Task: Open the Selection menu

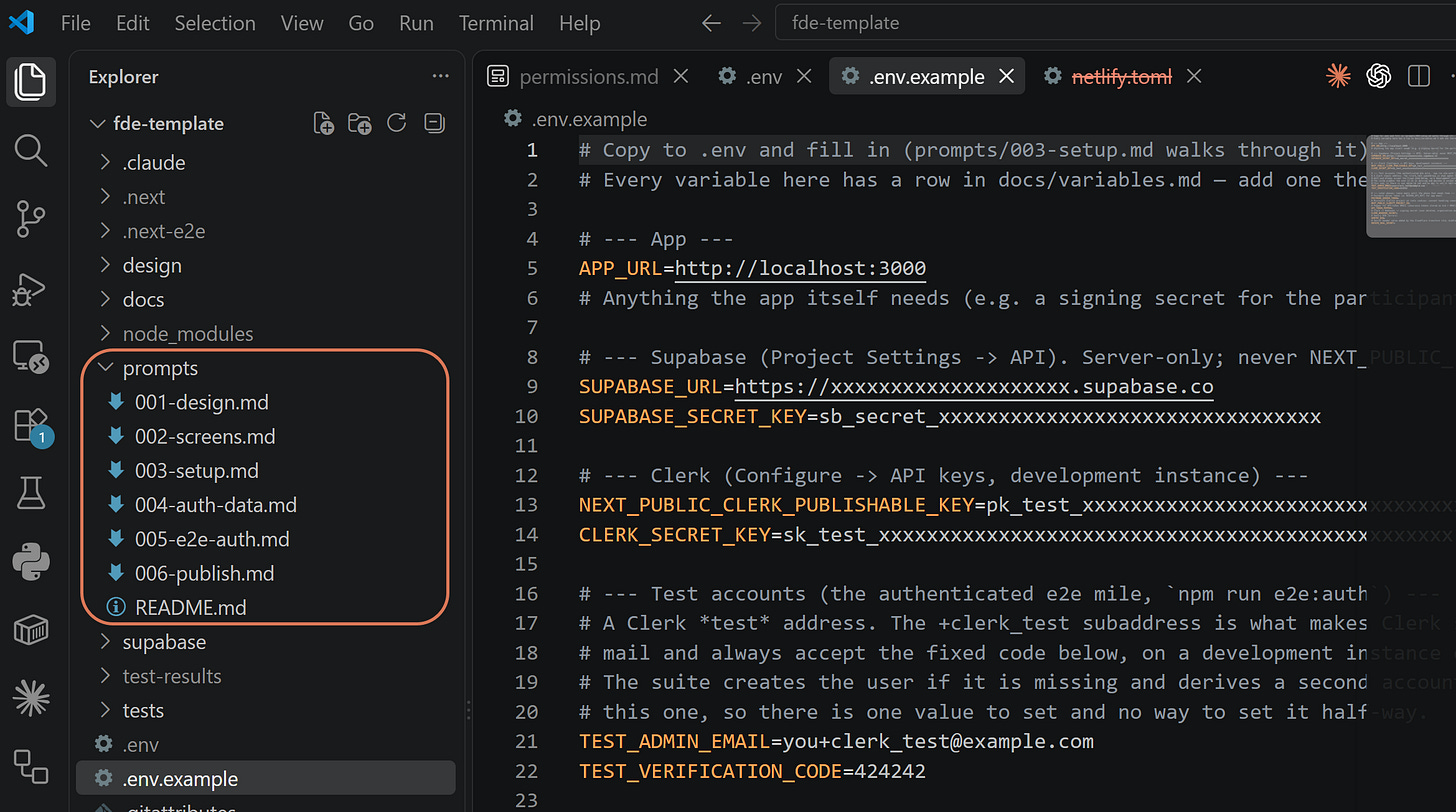Action: click(x=215, y=22)
